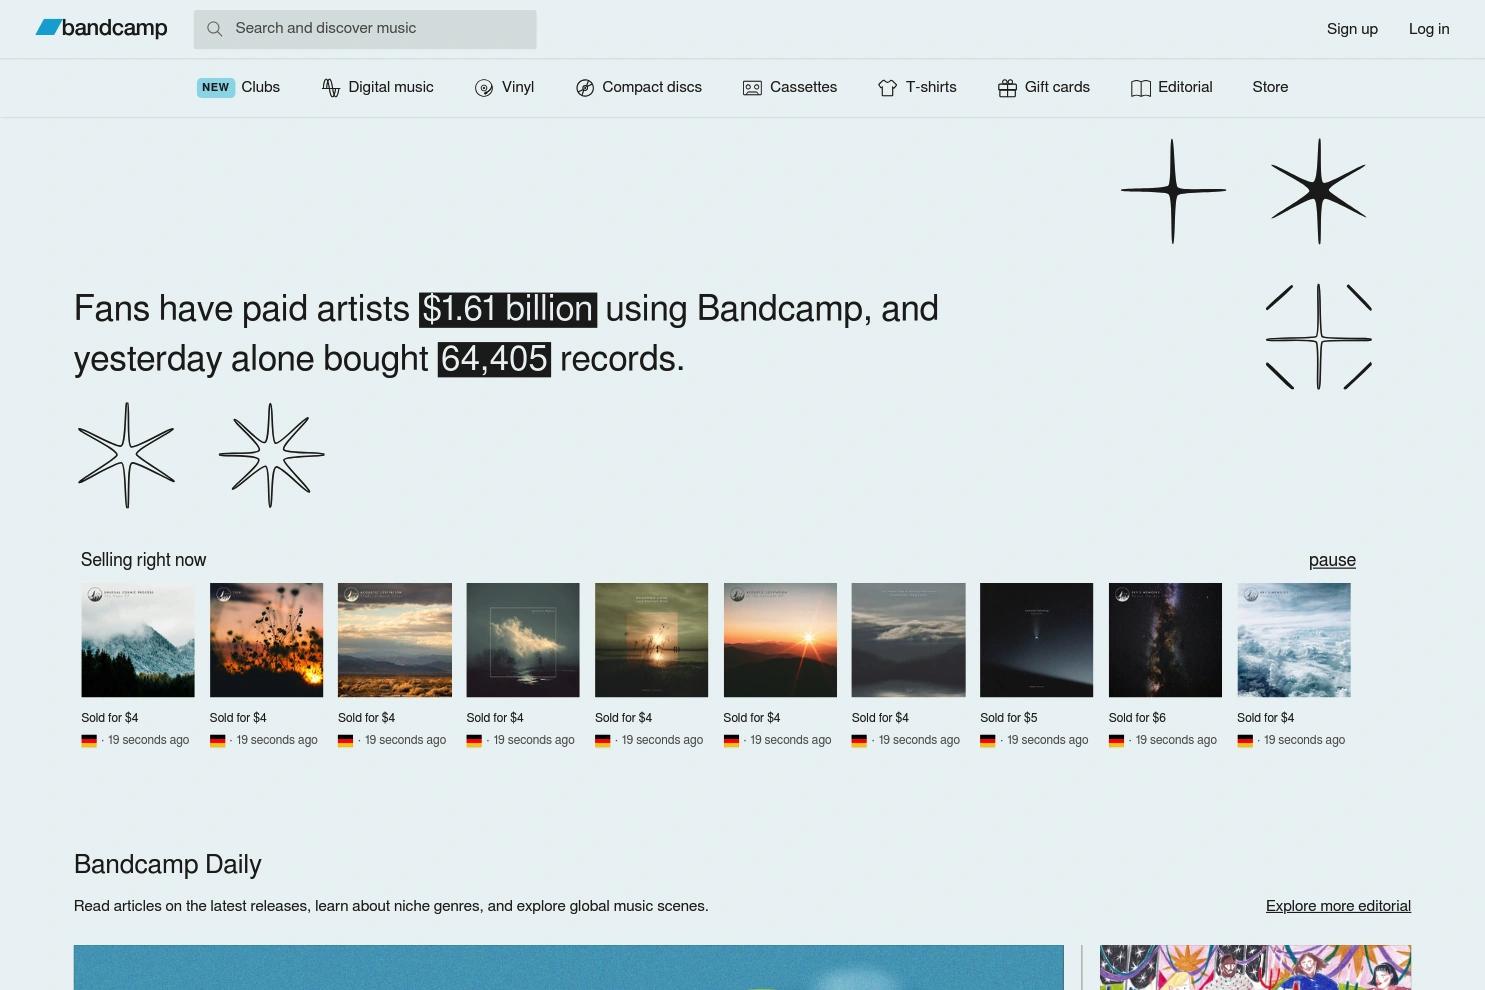The image size is (1485, 990).
Task: Click the "Sold for $5" text
Action: tap(1009, 718)
